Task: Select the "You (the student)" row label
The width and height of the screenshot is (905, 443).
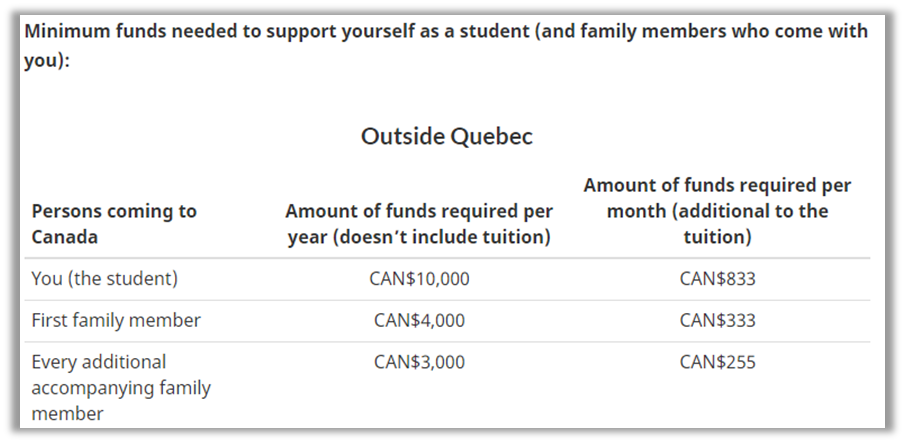Action: tap(105, 279)
